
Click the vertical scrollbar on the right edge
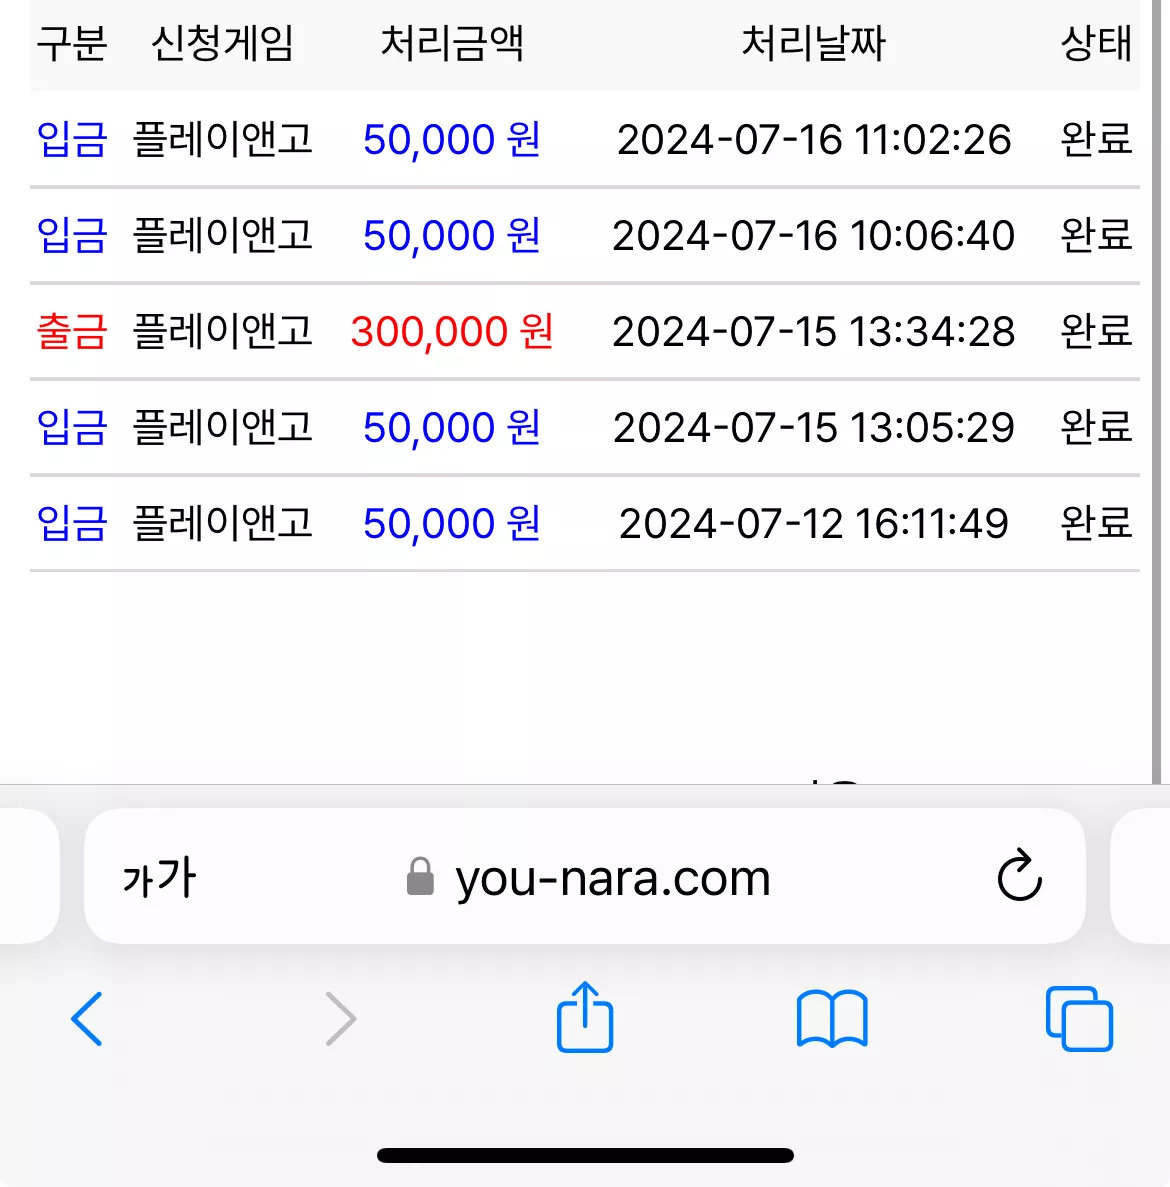coord(1156,391)
